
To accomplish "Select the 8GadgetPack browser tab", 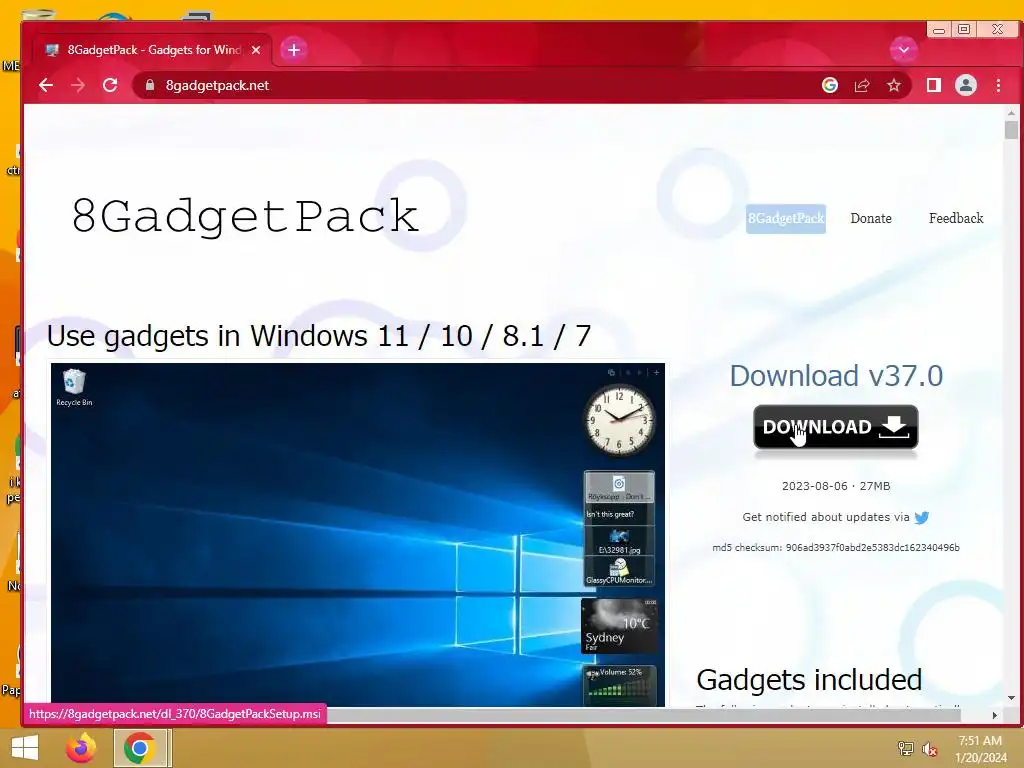I will point(153,50).
